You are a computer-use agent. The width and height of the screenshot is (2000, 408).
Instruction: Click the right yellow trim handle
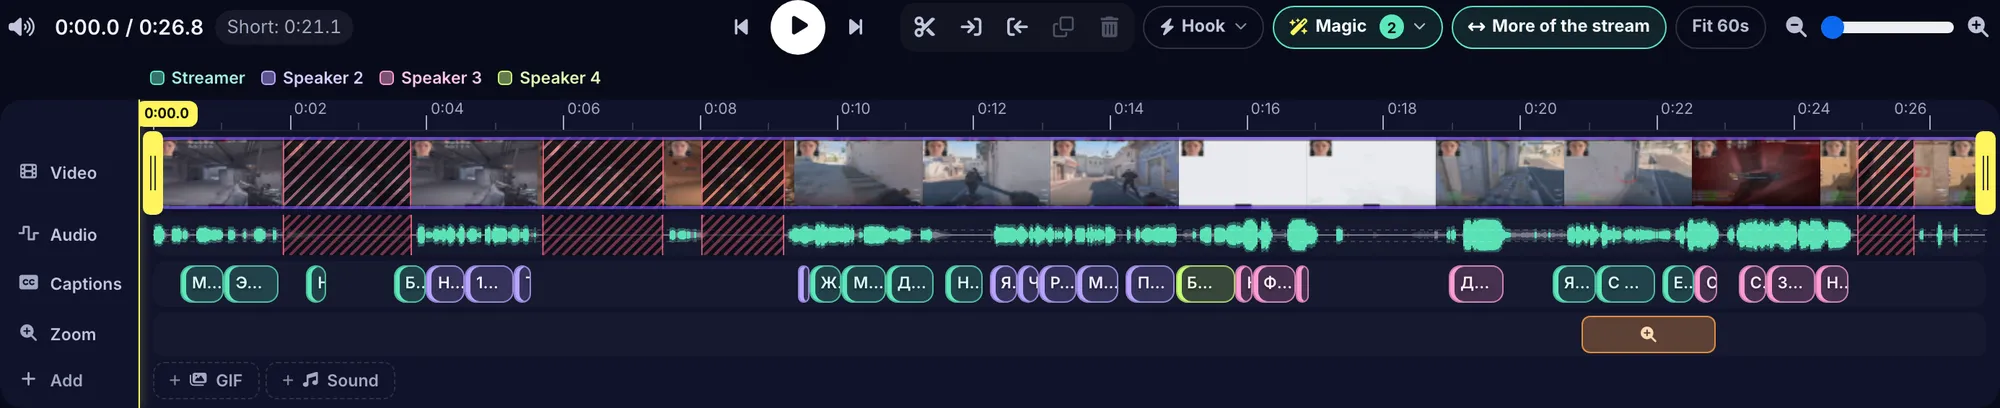point(1985,173)
